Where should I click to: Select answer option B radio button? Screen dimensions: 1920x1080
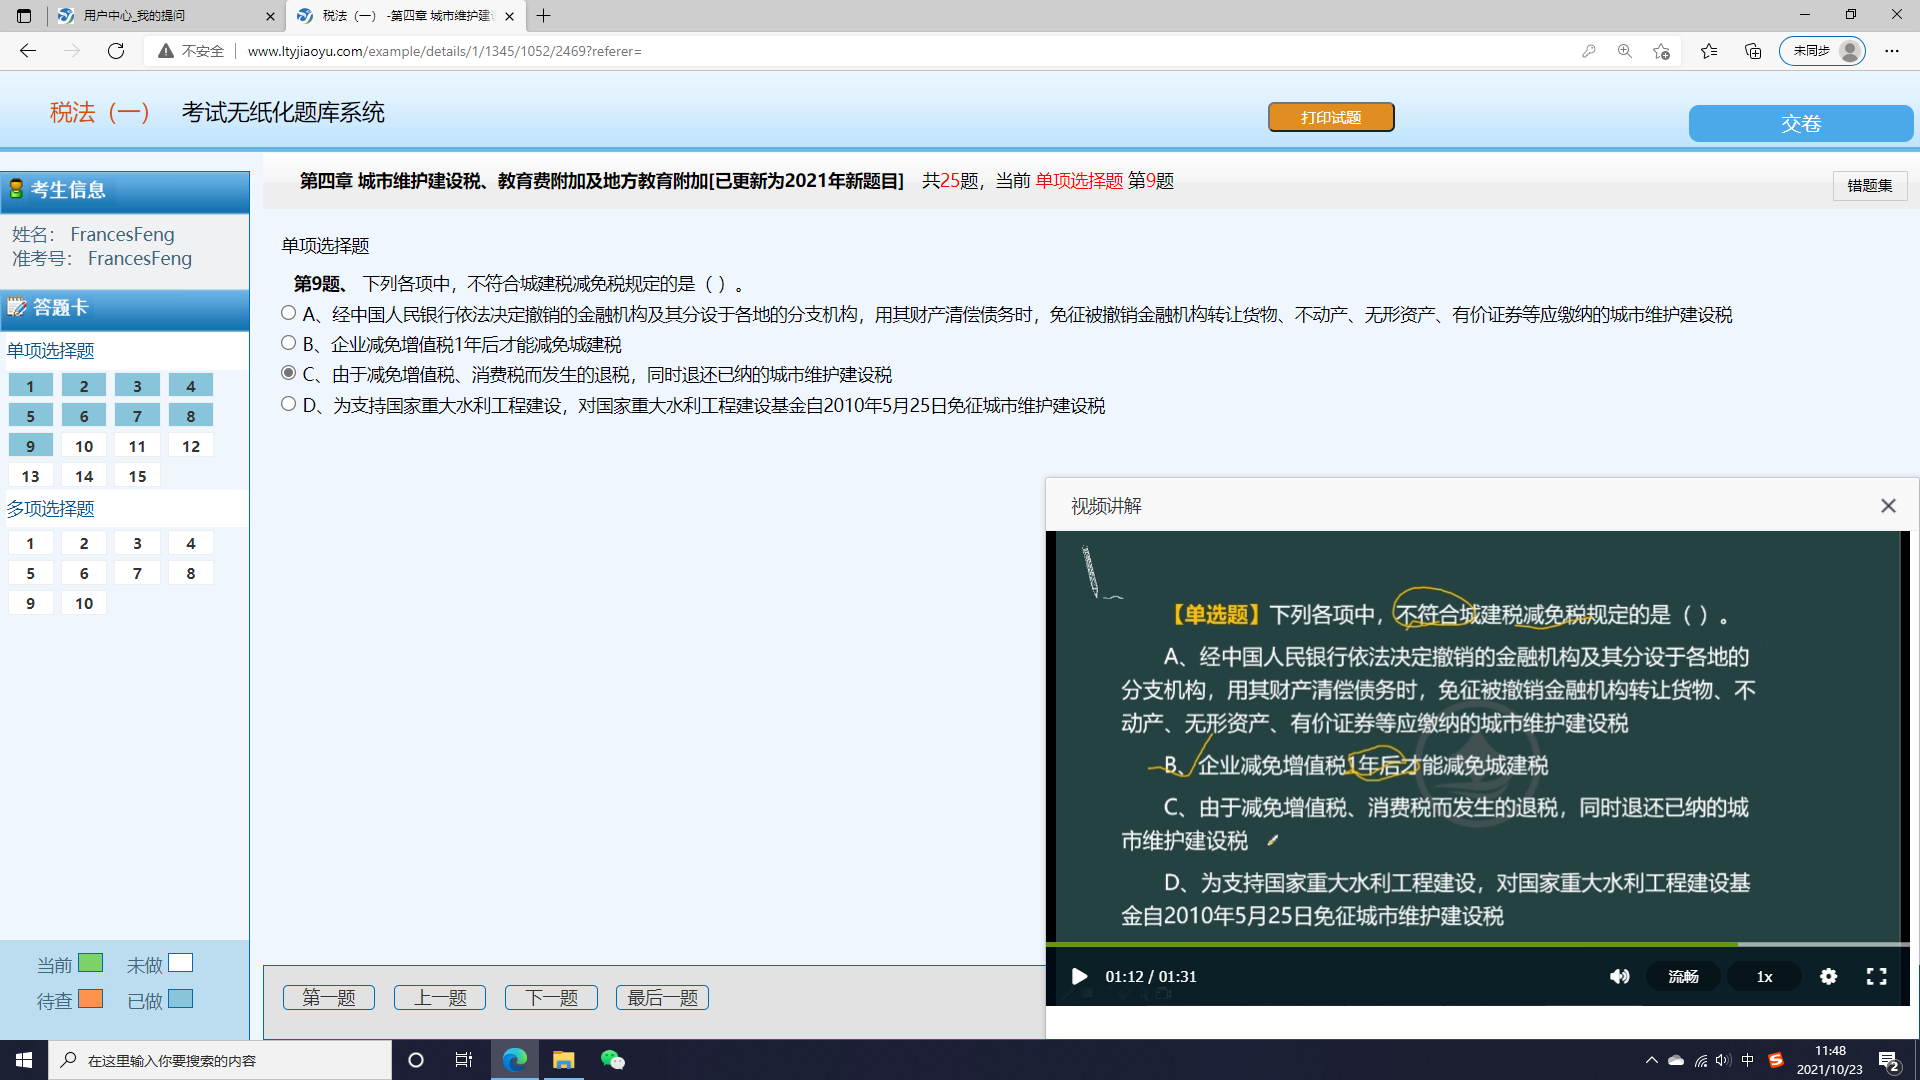tap(289, 343)
